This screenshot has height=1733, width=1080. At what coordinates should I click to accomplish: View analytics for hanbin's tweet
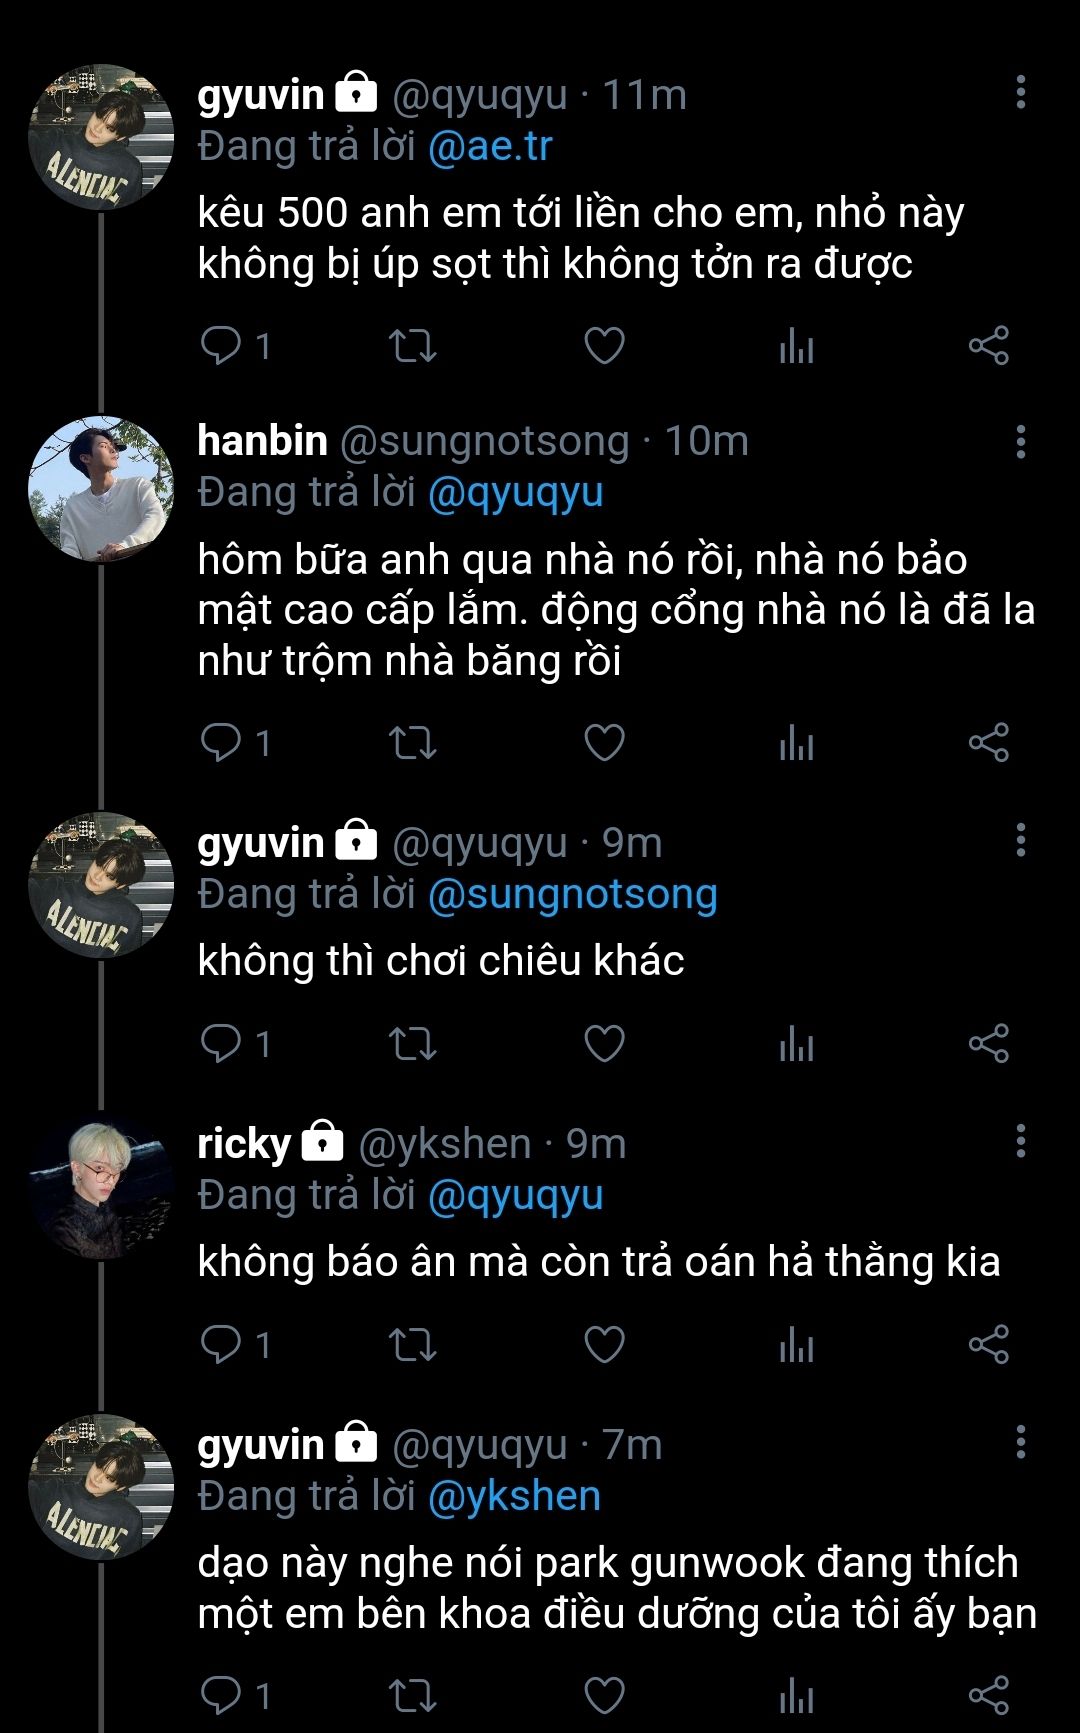coord(796,743)
